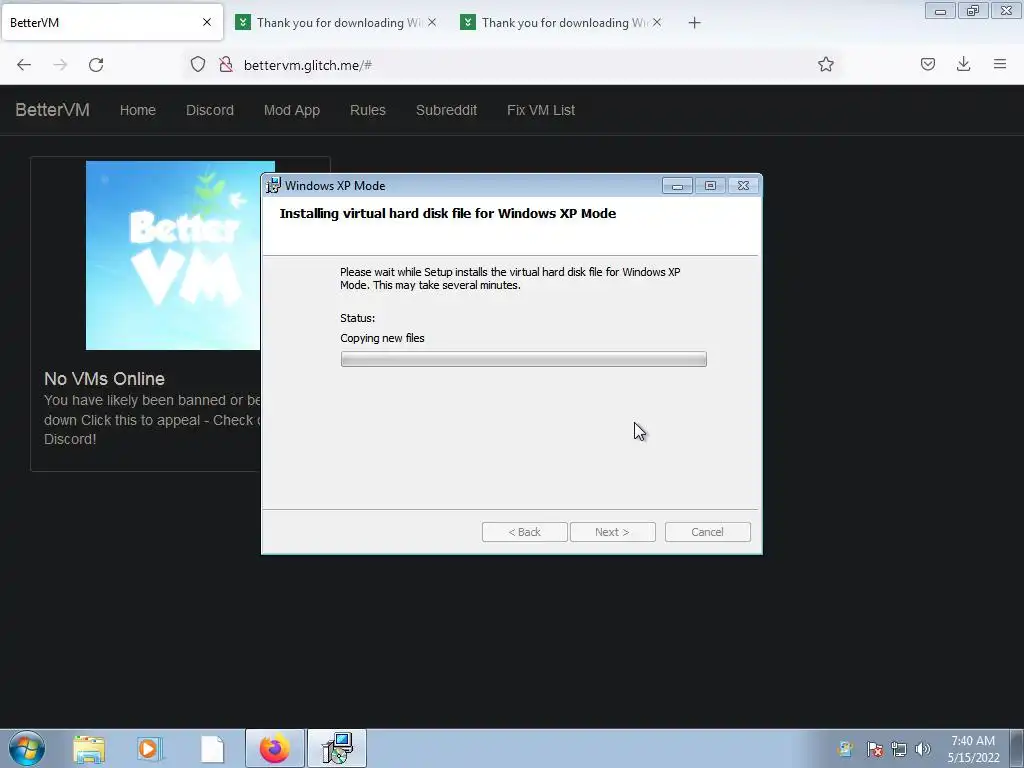Click Fix VM List in the navbar

[541, 110]
